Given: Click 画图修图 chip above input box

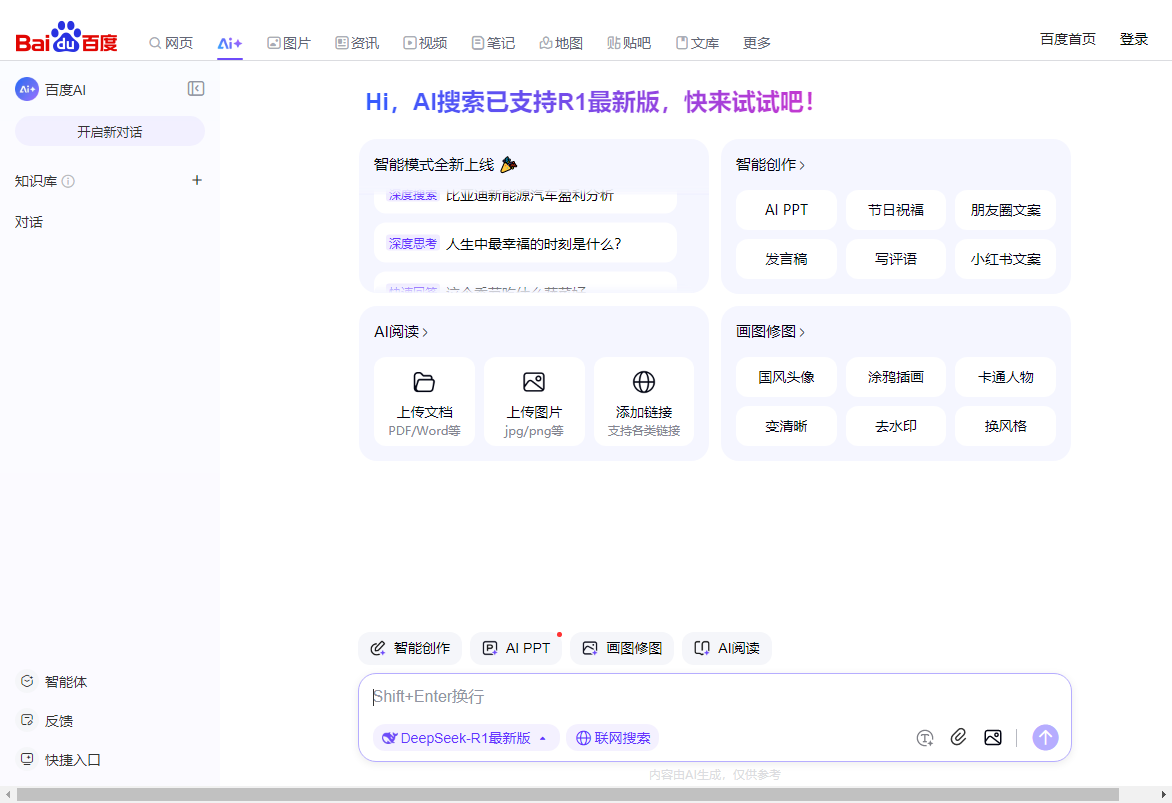Looking at the screenshot, I should pyautogui.click(x=622, y=648).
